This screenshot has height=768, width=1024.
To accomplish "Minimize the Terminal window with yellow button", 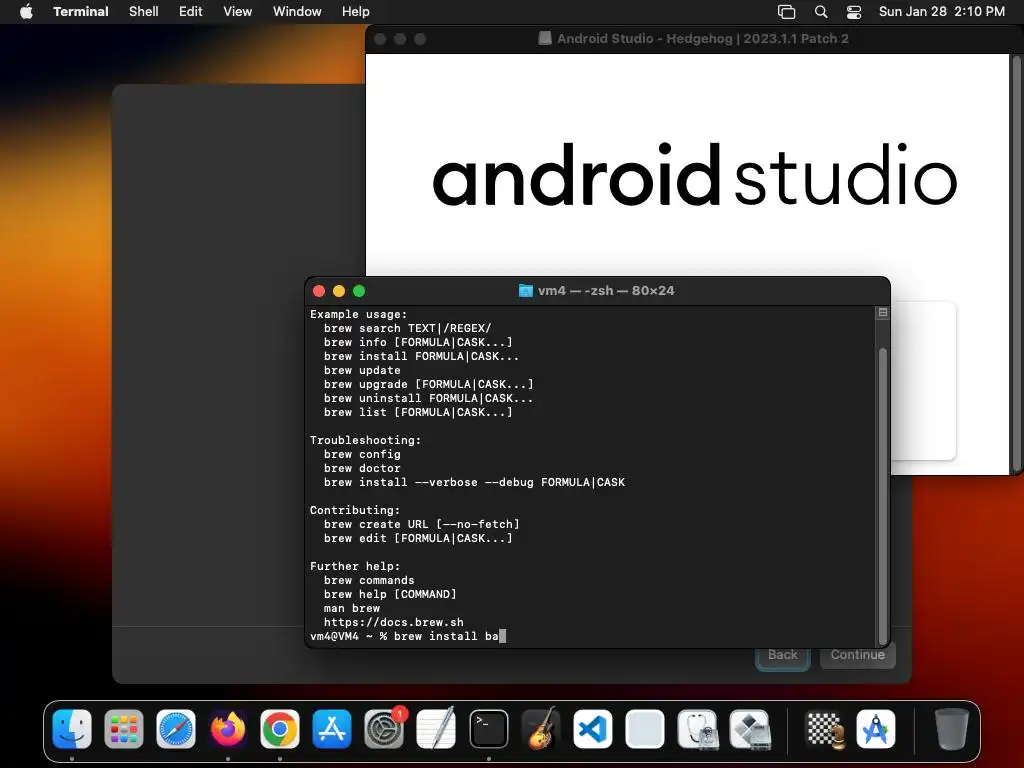I will [x=339, y=291].
